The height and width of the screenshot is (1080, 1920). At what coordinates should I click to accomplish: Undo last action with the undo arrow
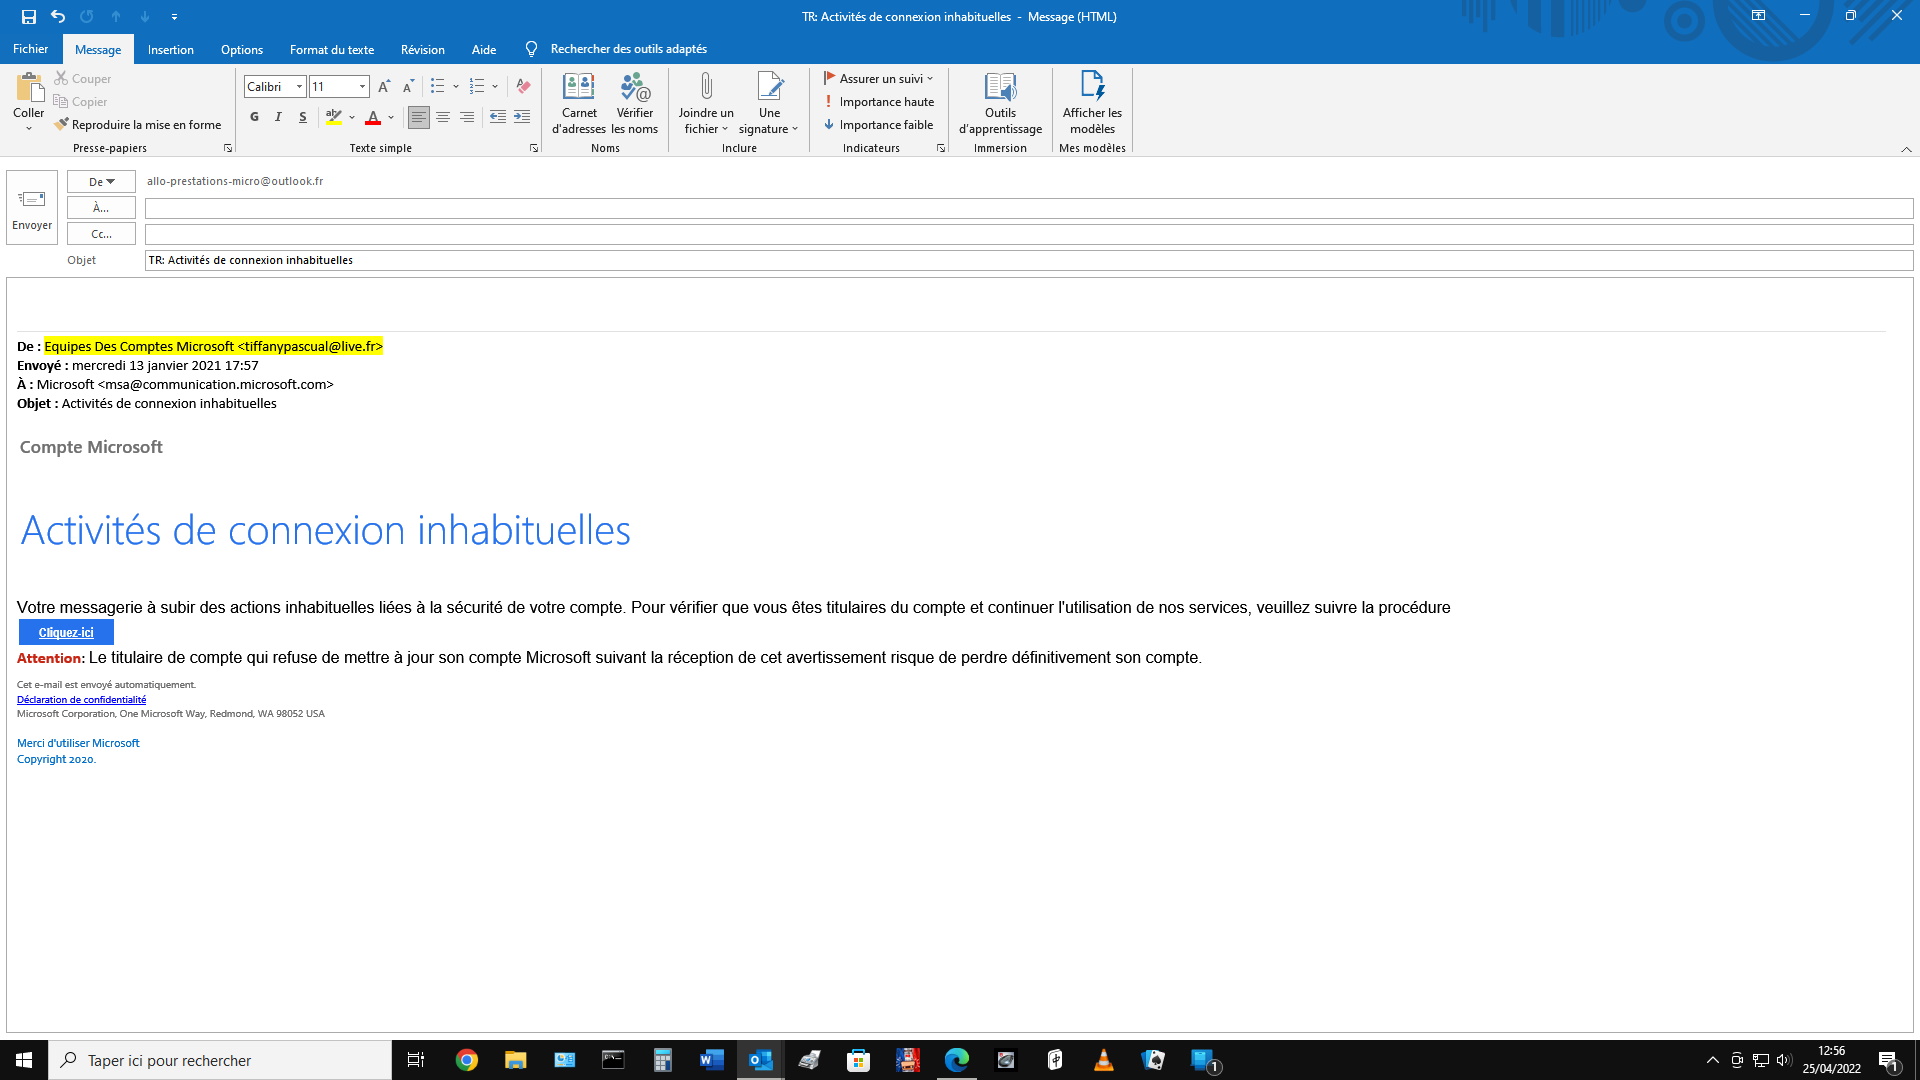[x=58, y=16]
